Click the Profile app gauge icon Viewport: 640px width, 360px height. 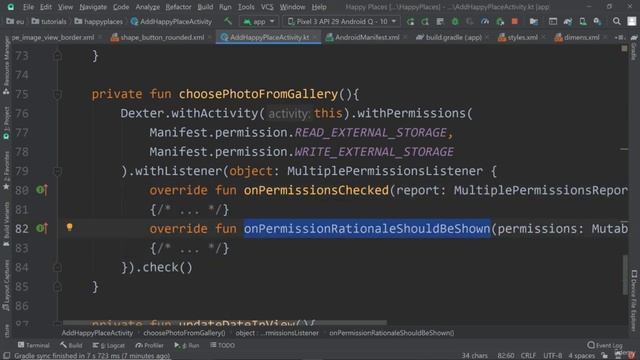tap(485, 21)
